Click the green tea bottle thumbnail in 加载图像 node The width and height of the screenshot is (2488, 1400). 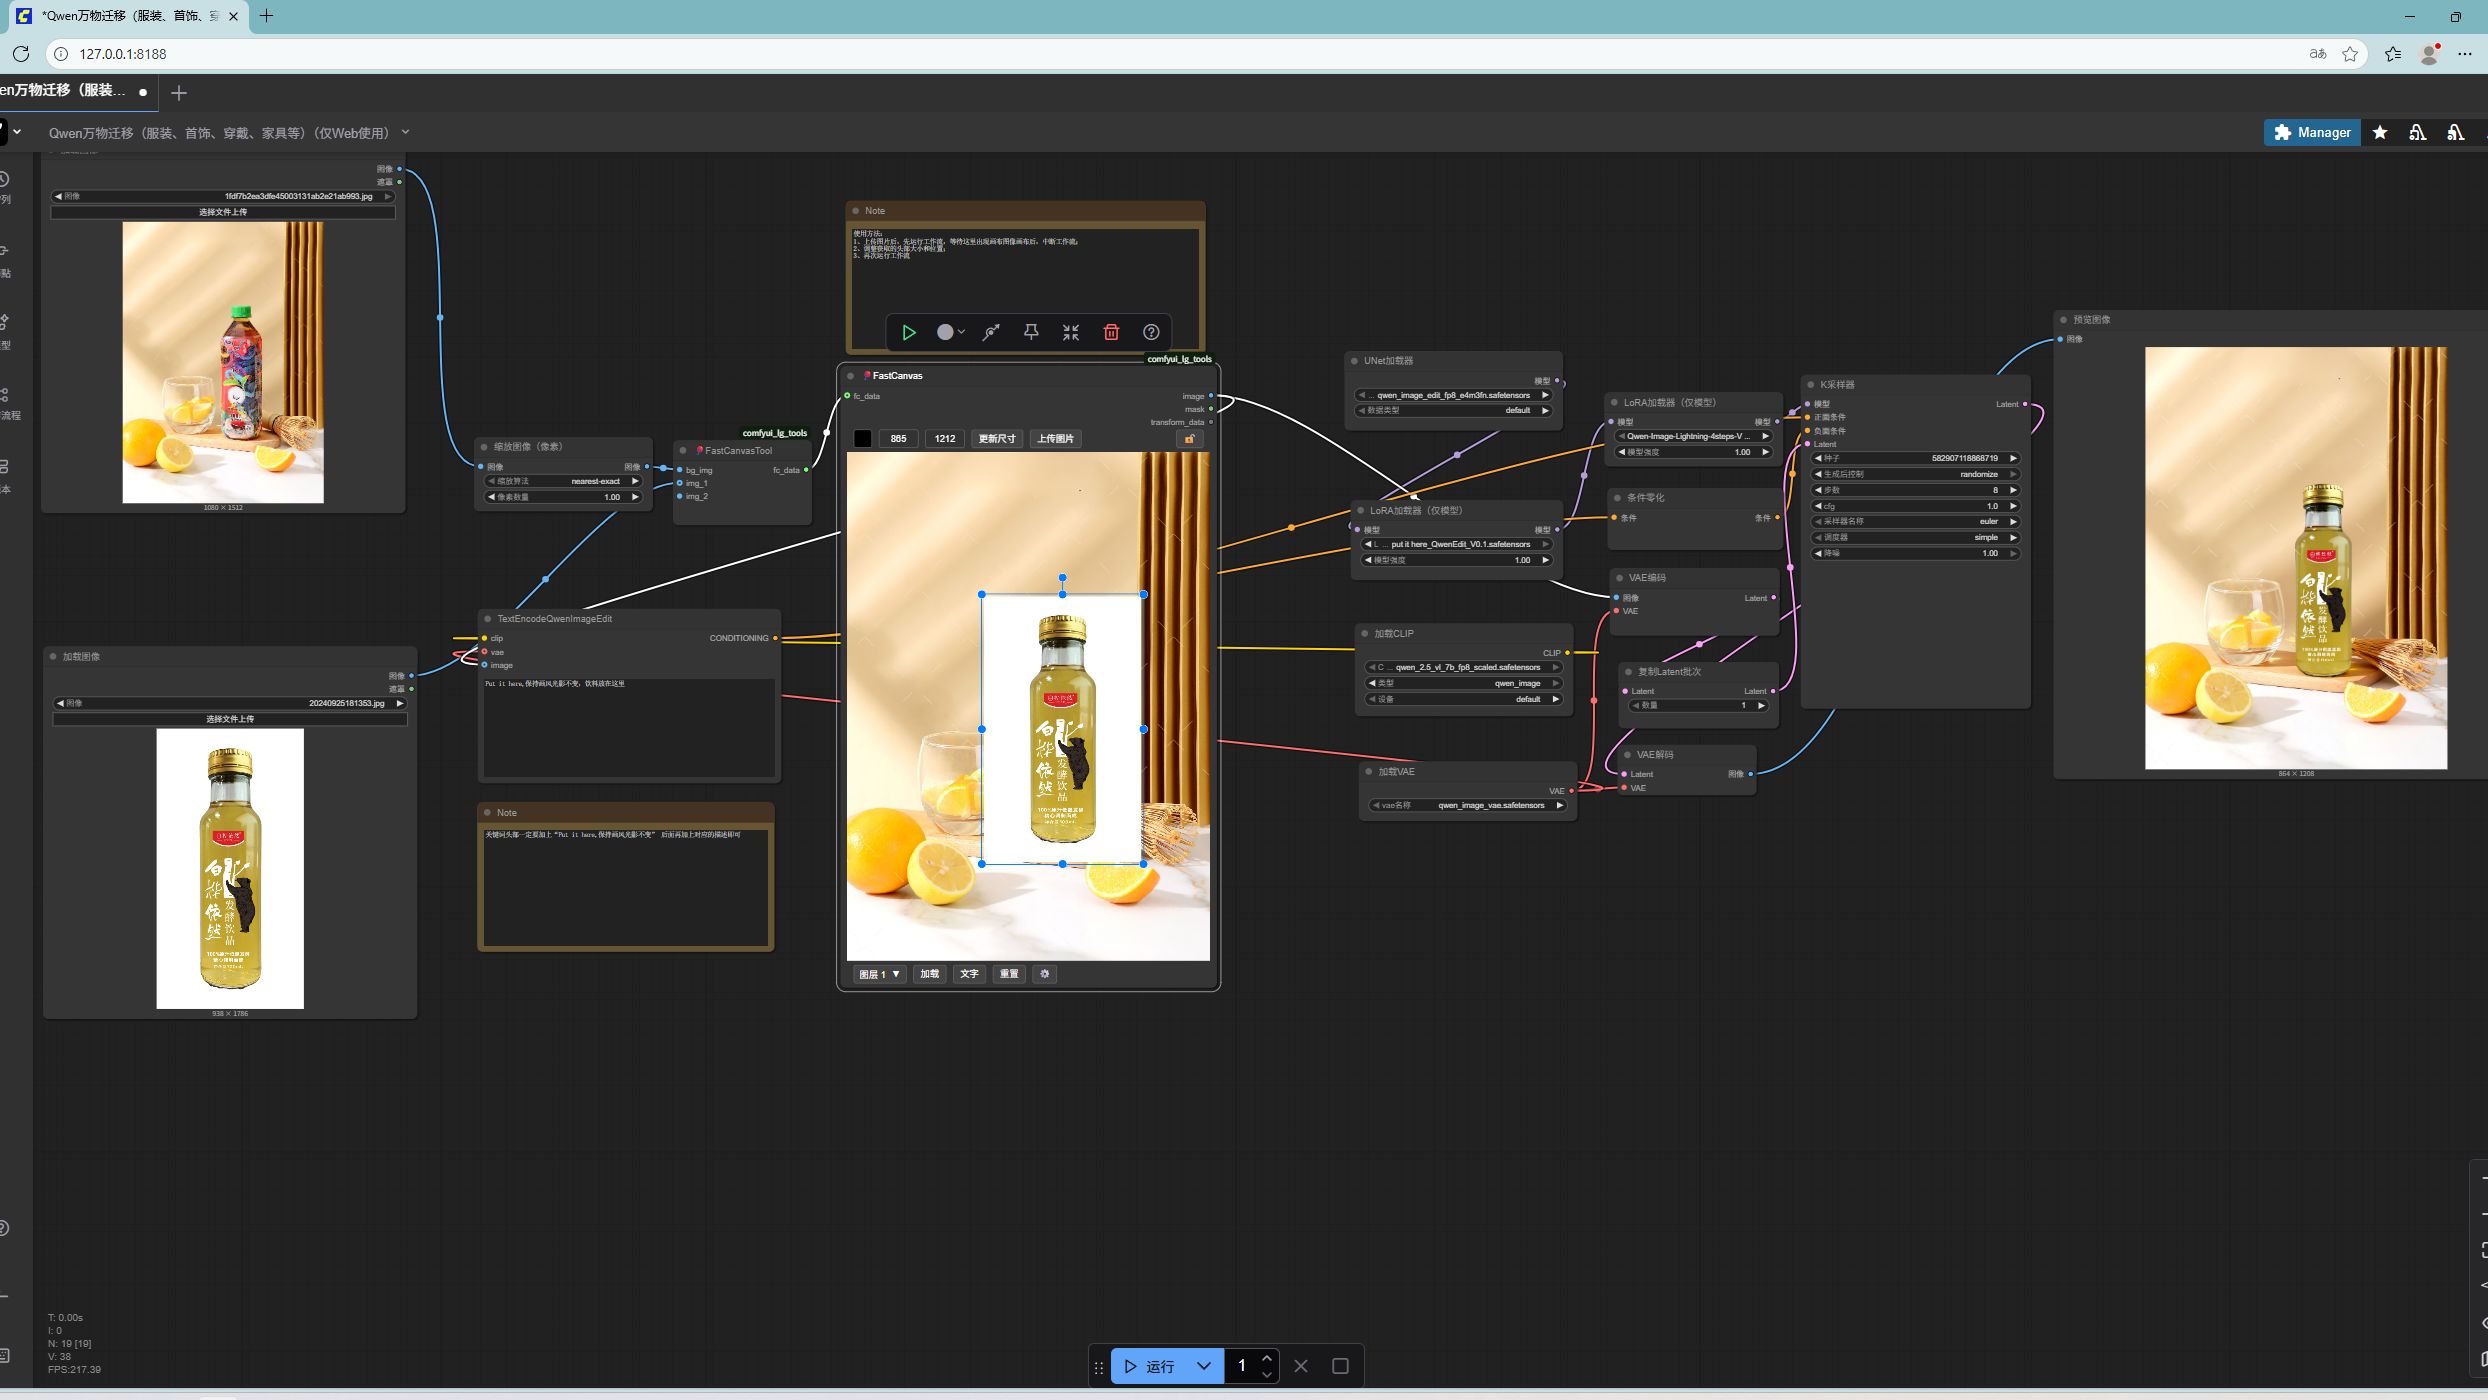pyautogui.click(x=230, y=868)
